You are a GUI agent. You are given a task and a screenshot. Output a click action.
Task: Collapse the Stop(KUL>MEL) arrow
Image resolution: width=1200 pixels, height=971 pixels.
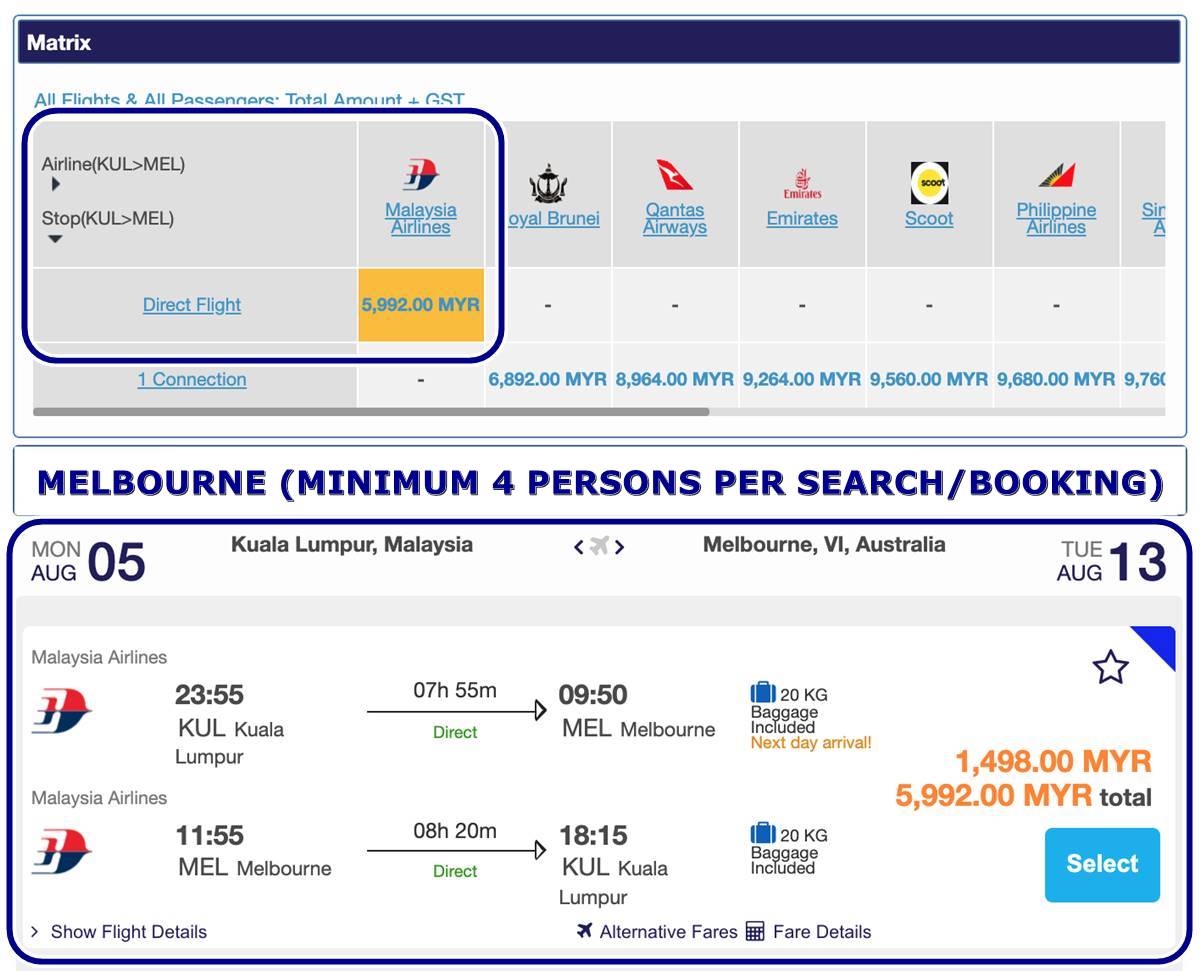(55, 239)
